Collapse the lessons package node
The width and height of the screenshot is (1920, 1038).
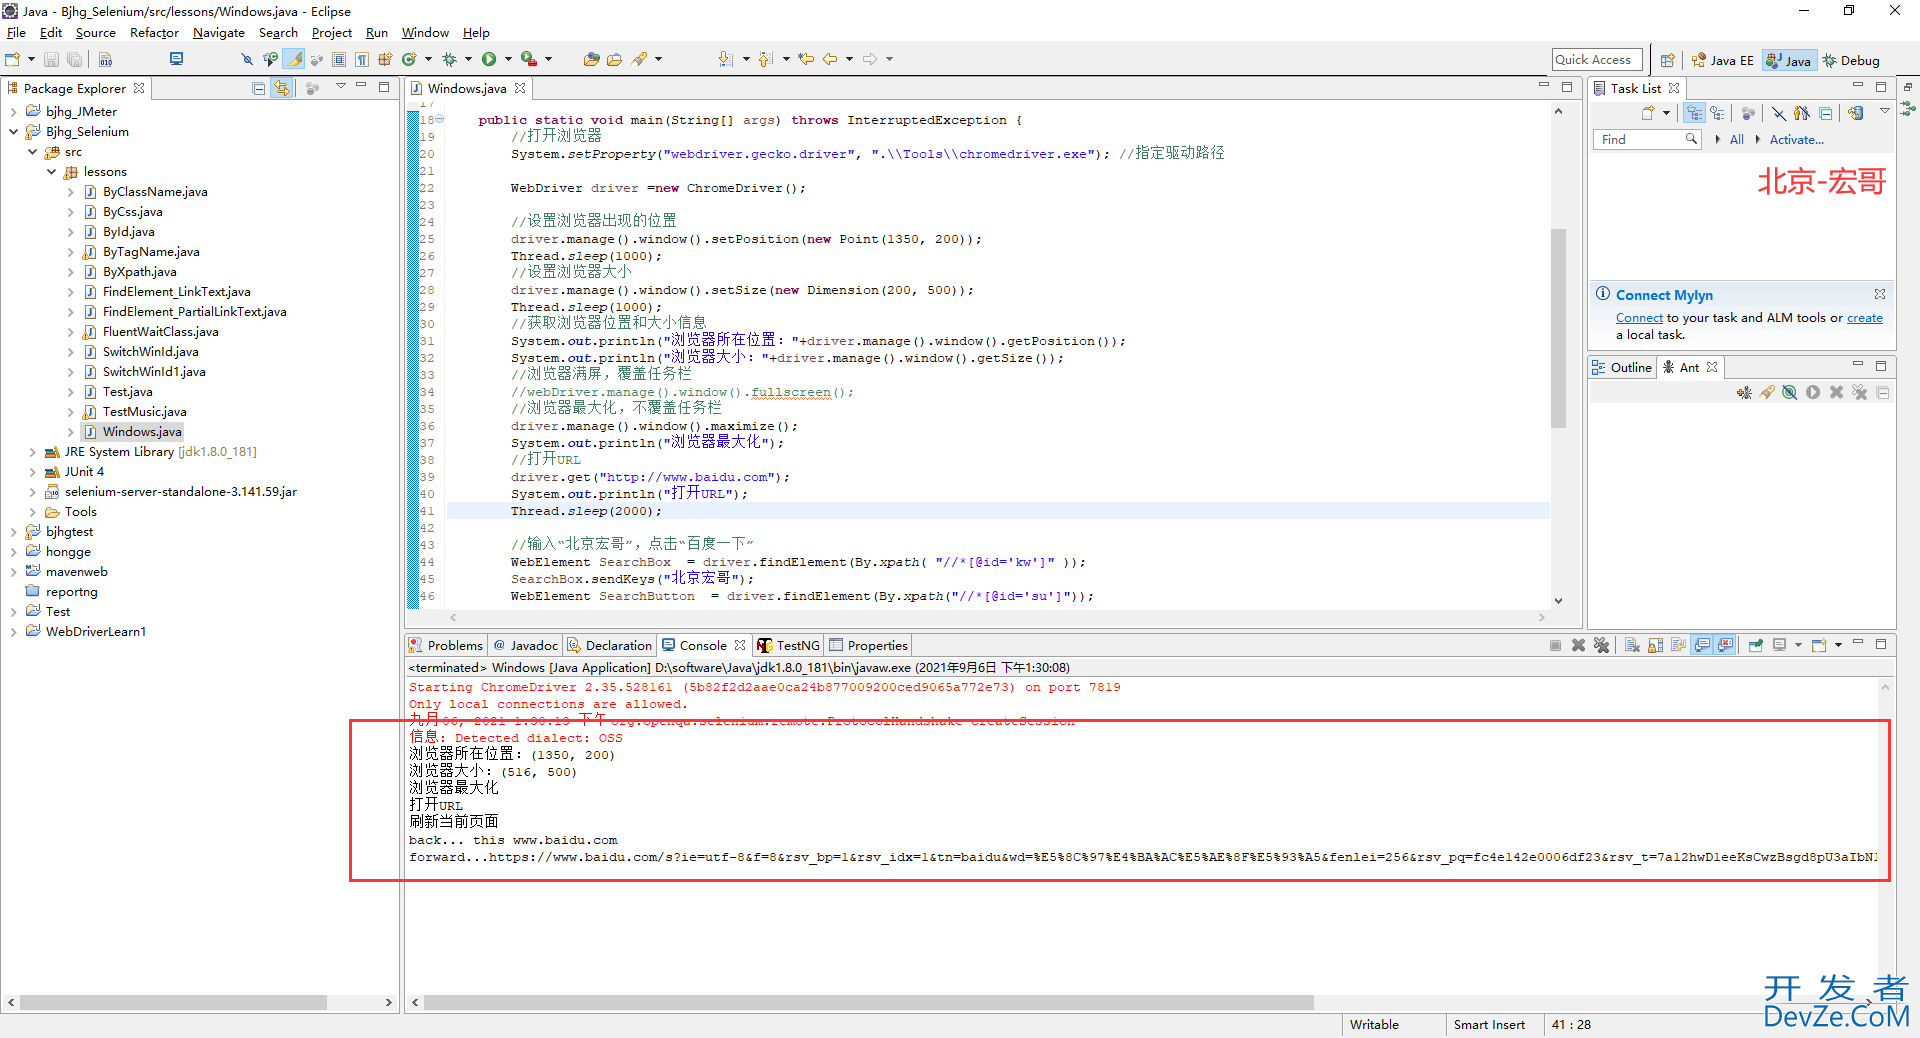(52, 172)
